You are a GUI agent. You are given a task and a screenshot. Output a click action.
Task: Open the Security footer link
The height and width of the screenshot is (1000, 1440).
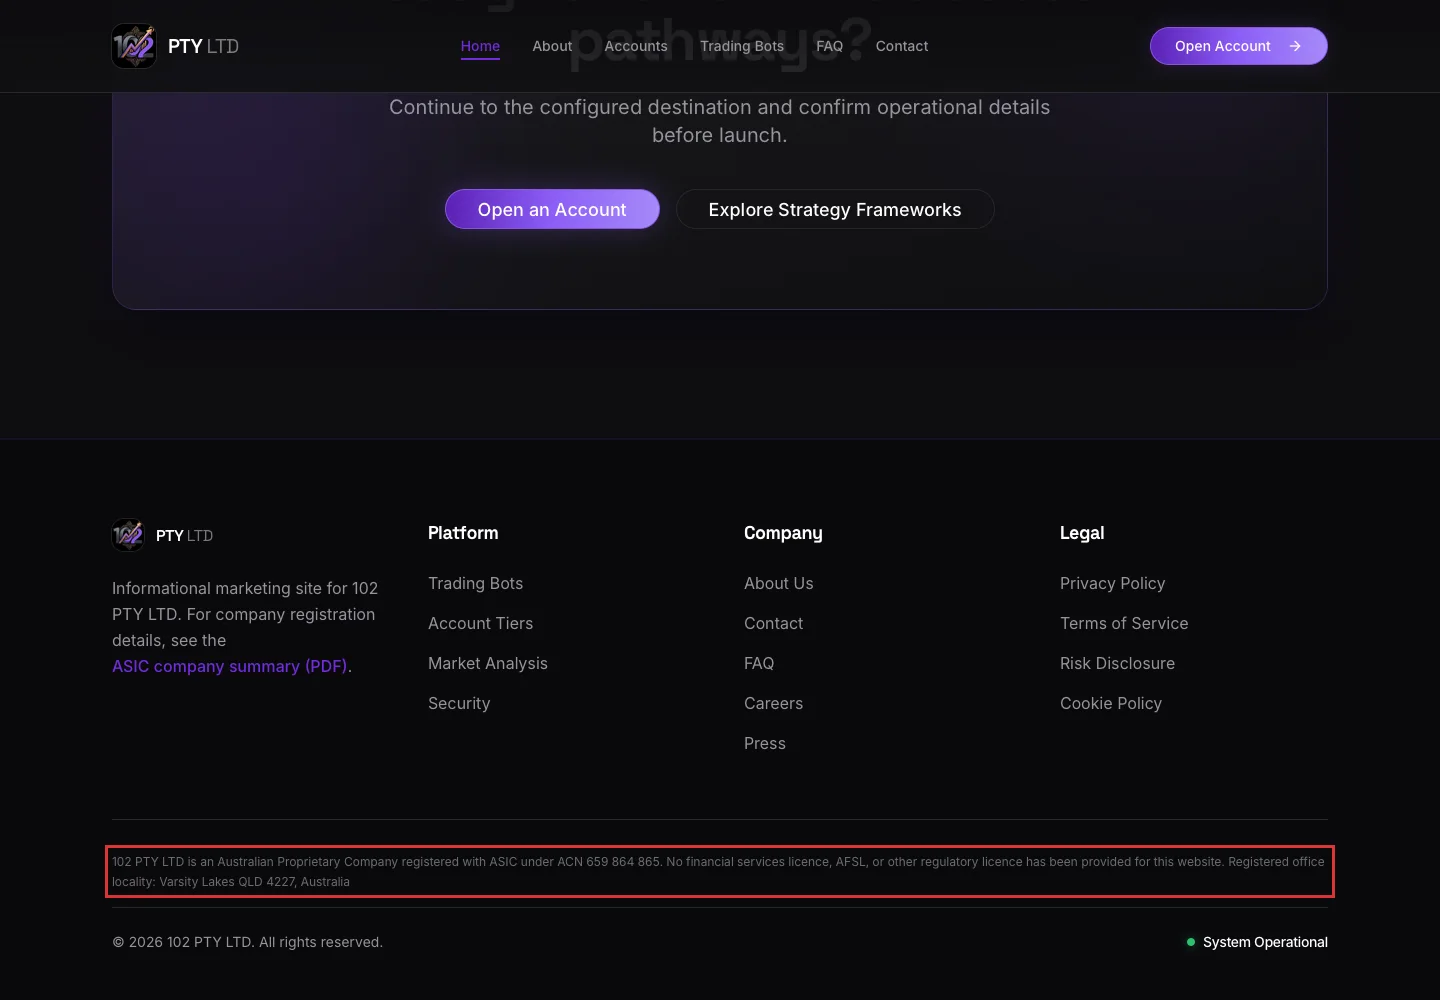459,703
